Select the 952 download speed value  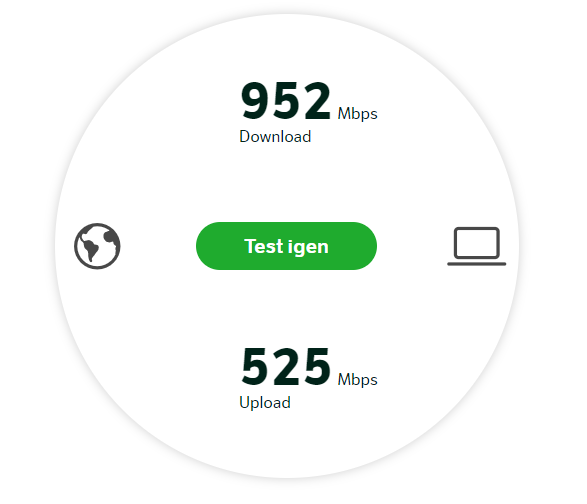pos(286,101)
